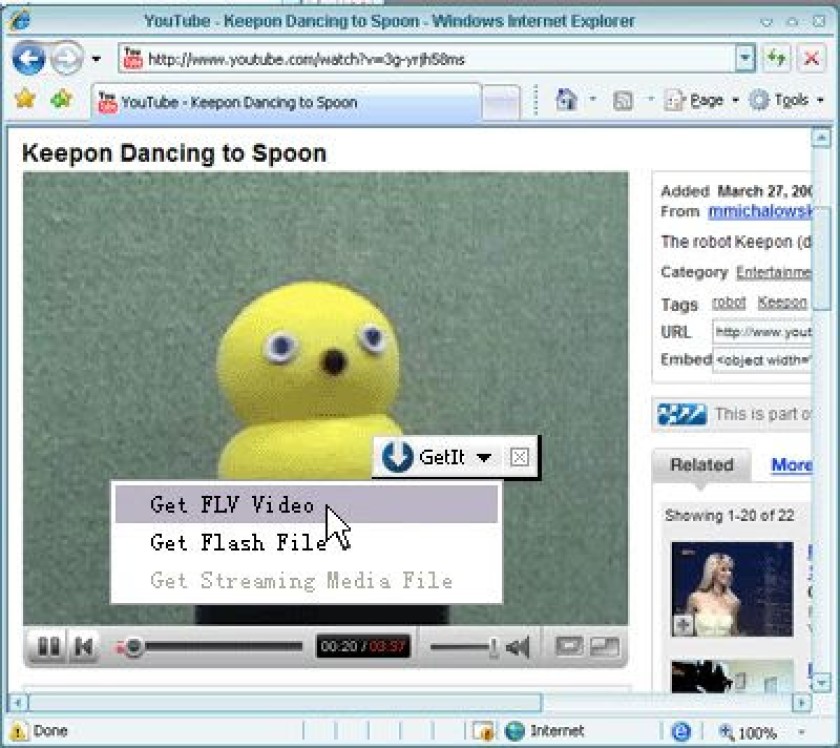Open a new blank tab

(x=500, y=102)
